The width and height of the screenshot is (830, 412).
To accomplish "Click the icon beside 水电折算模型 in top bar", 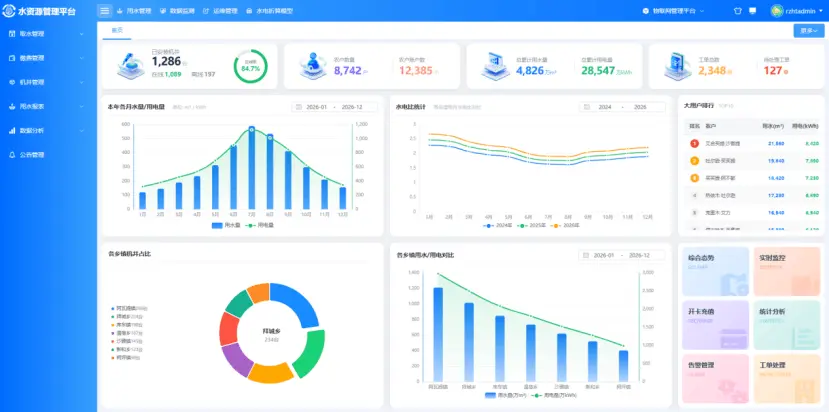I will [x=249, y=11].
